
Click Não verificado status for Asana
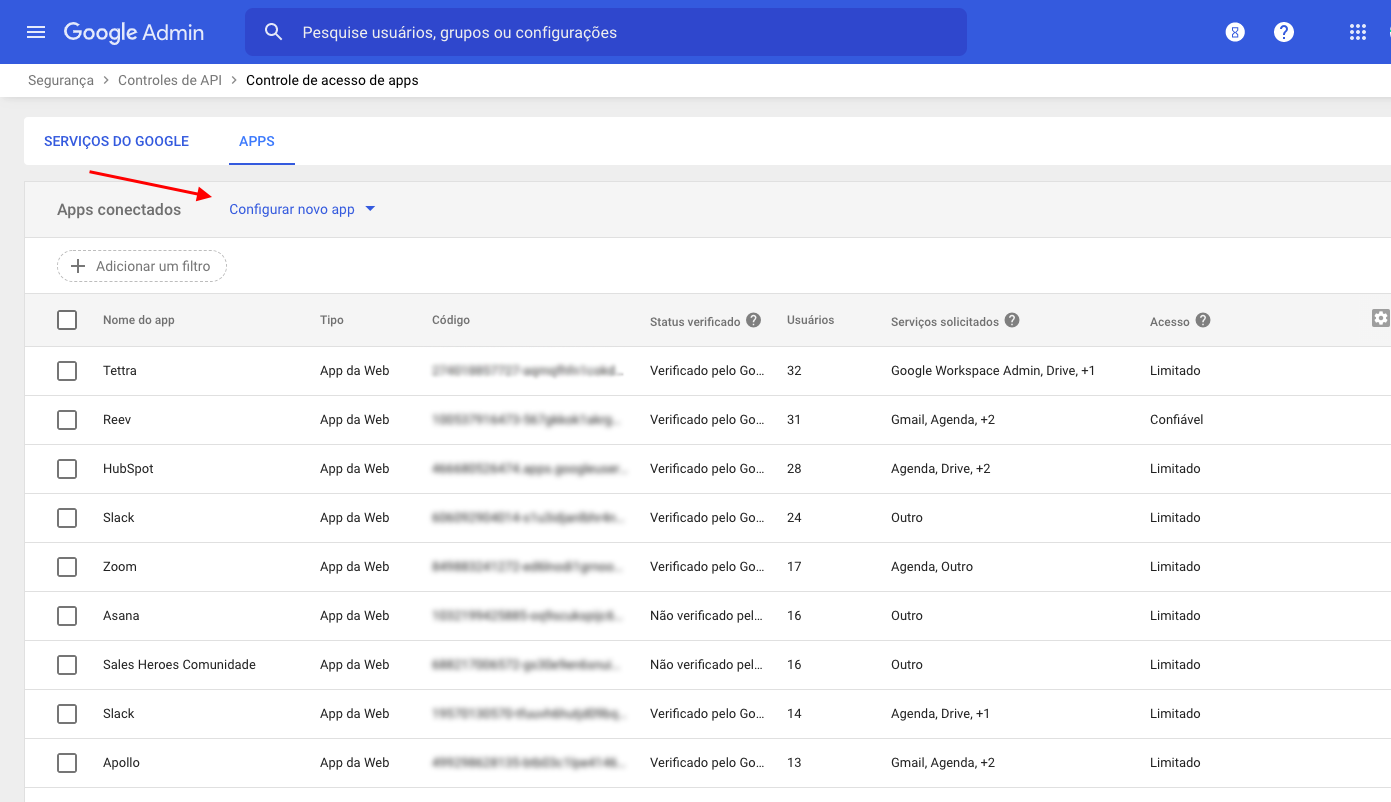coord(707,616)
